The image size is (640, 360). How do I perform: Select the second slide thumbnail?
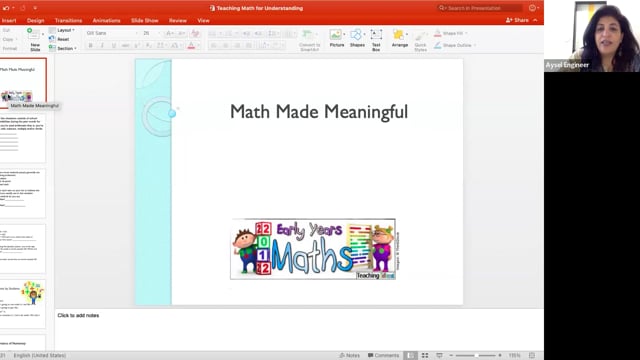pos(23,139)
